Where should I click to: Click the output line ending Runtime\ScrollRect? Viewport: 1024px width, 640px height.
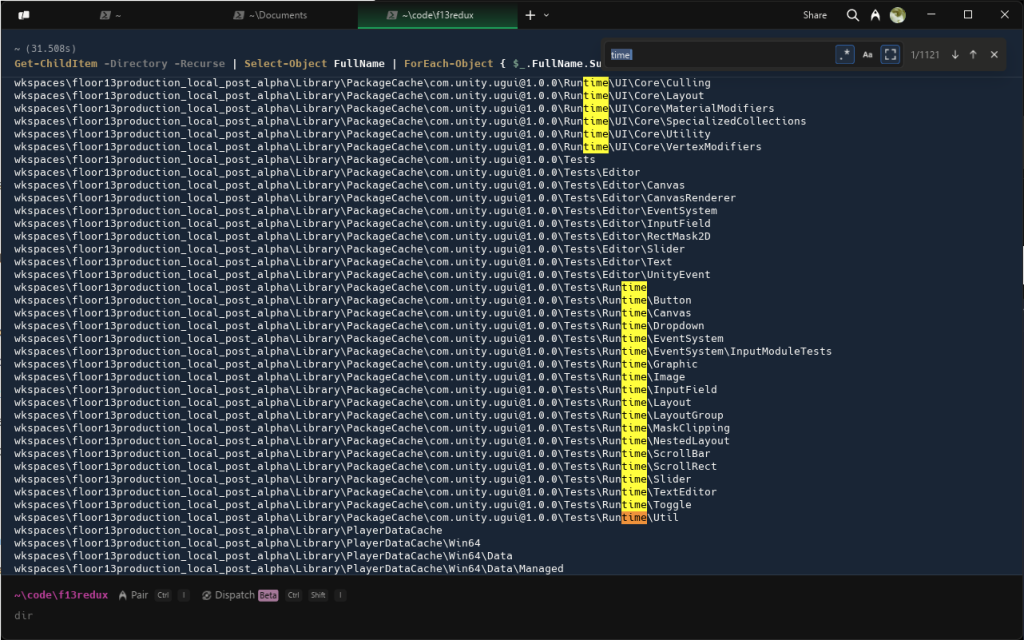365,466
